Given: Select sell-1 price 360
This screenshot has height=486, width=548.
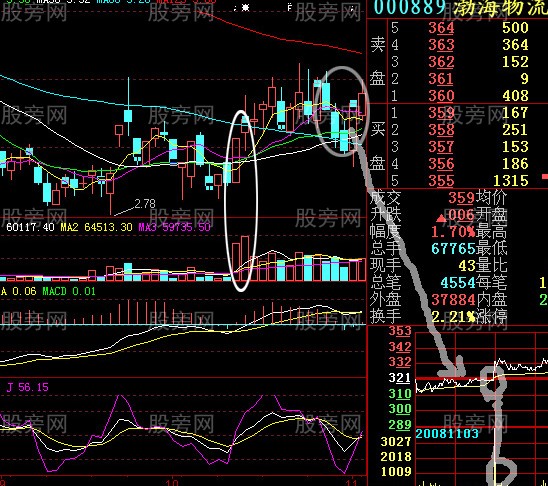Looking at the screenshot, I should [x=441, y=96].
